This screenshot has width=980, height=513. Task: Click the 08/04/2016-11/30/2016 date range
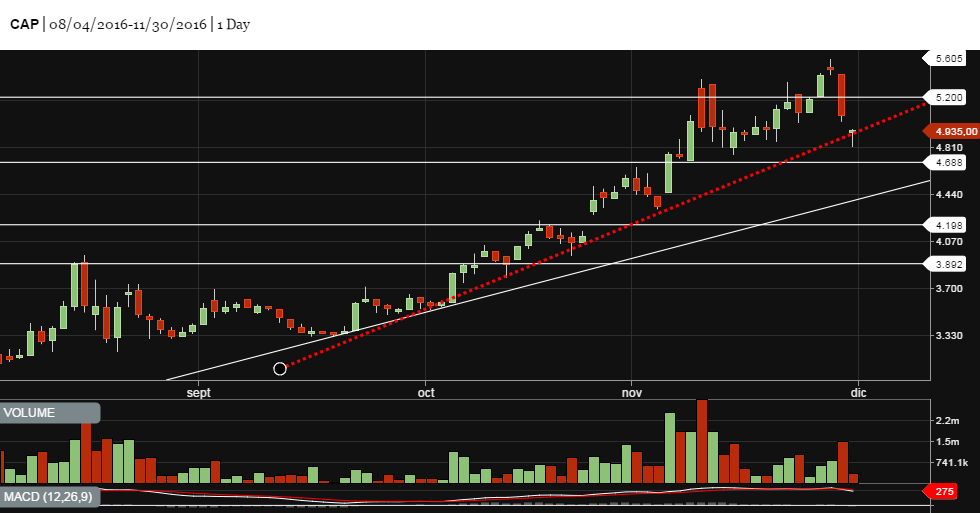(x=128, y=24)
